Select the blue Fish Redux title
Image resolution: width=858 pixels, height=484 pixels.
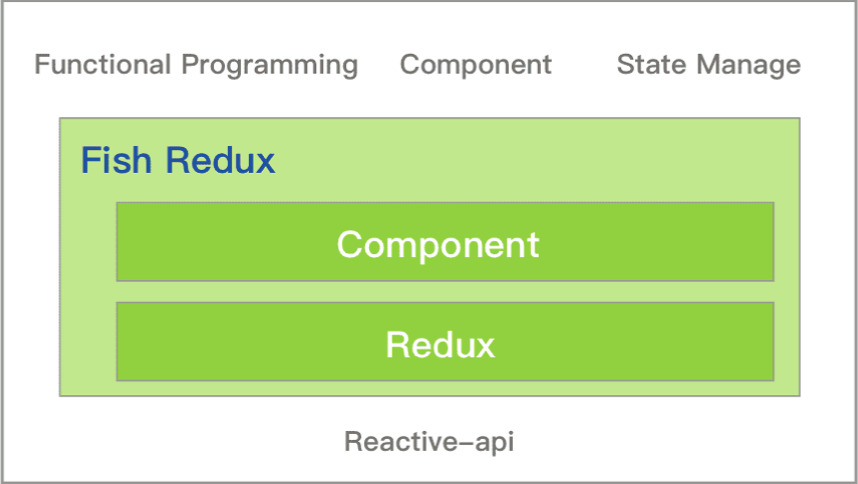178,160
